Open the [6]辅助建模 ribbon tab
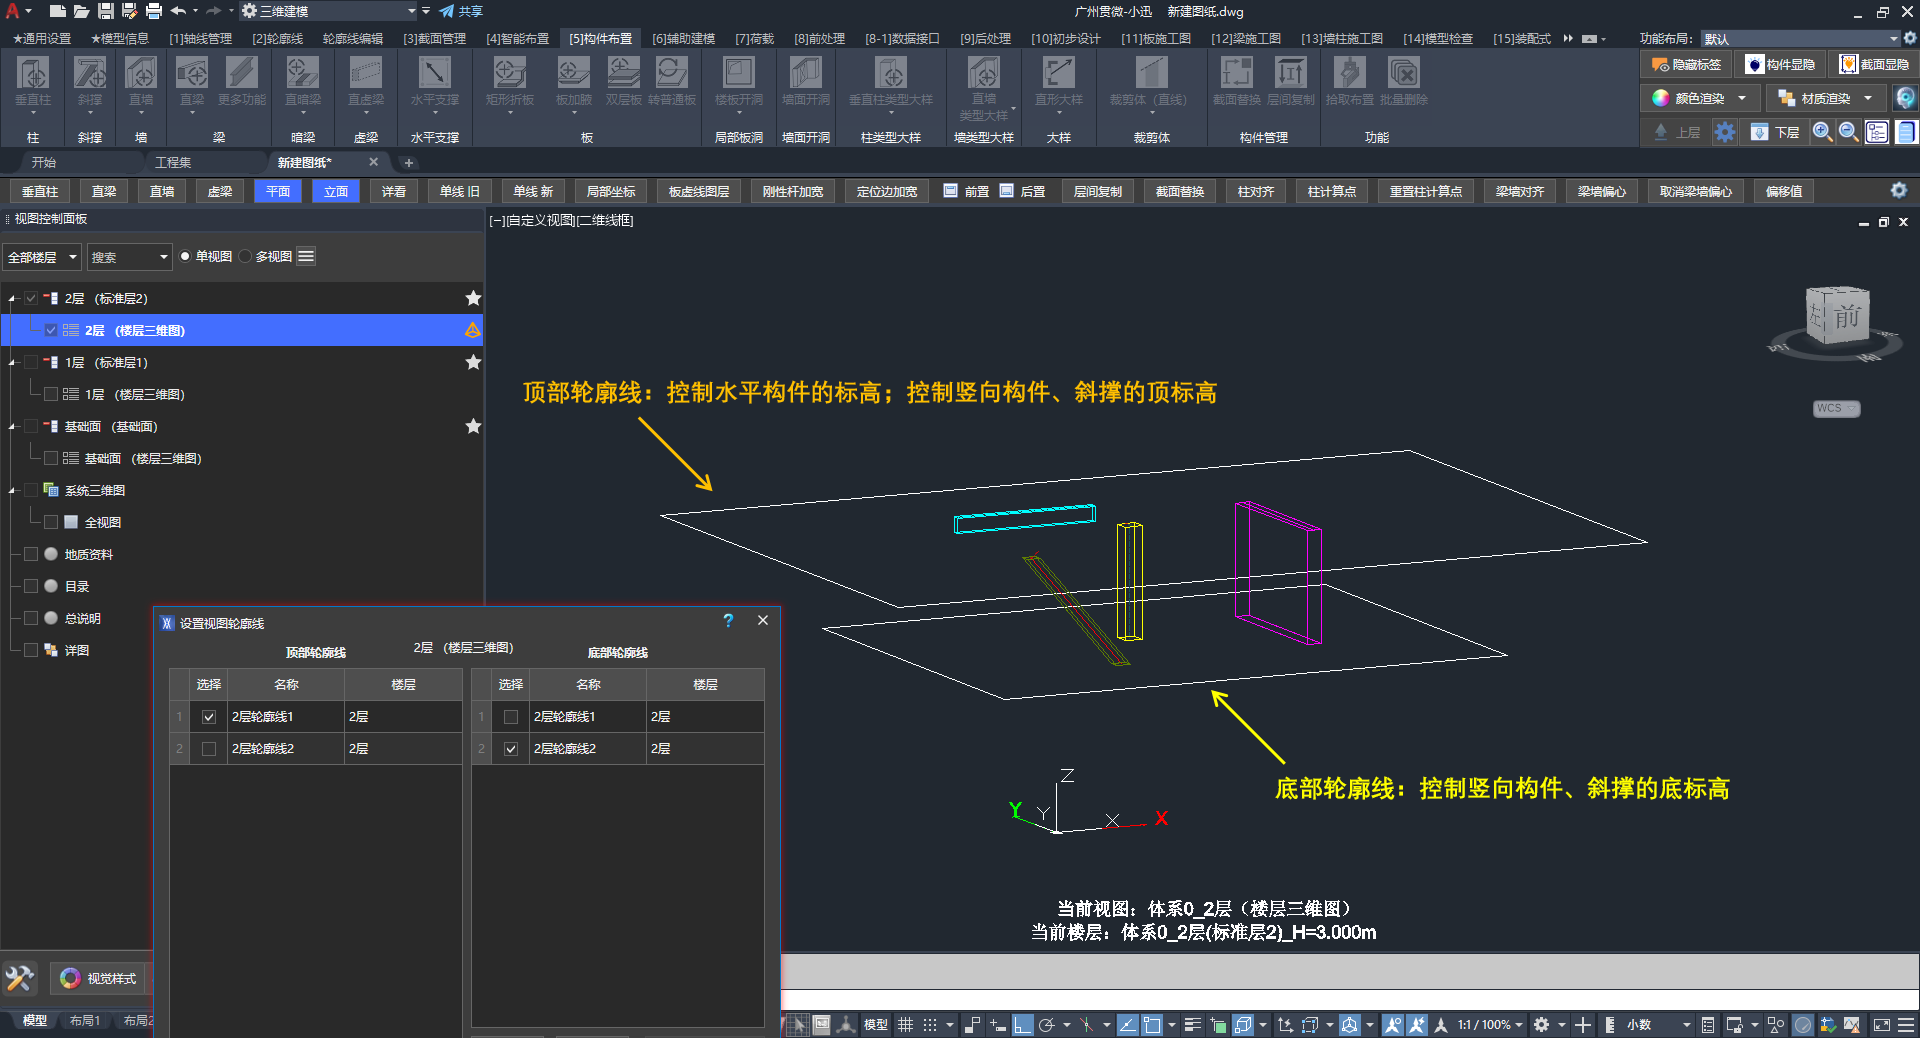 [683, 39]
